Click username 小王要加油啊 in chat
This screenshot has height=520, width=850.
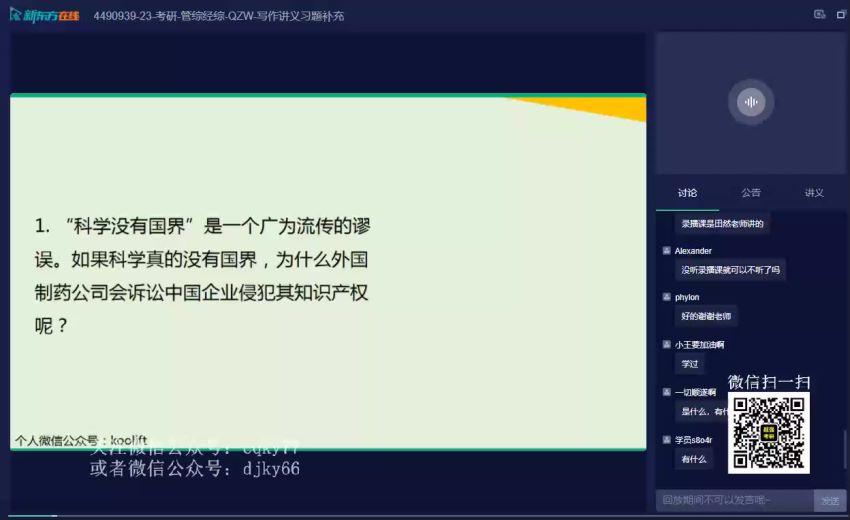699,344
